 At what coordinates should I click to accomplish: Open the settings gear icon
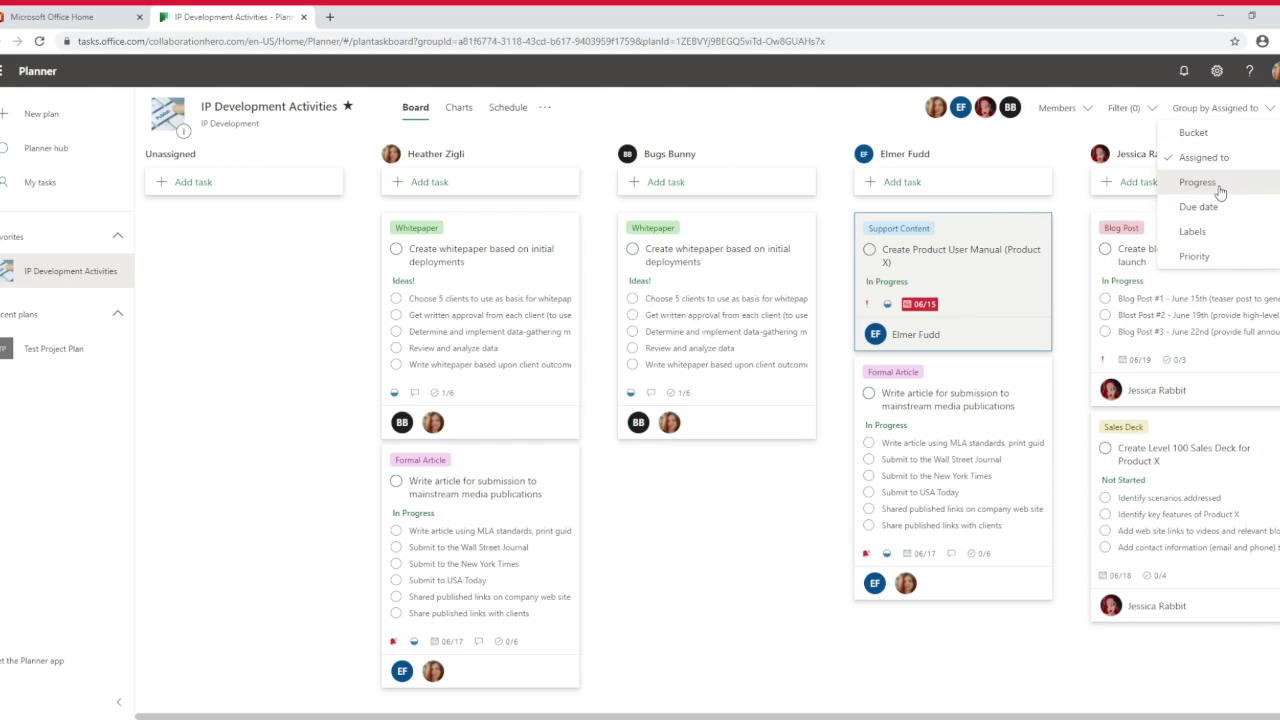[1217, 71]
